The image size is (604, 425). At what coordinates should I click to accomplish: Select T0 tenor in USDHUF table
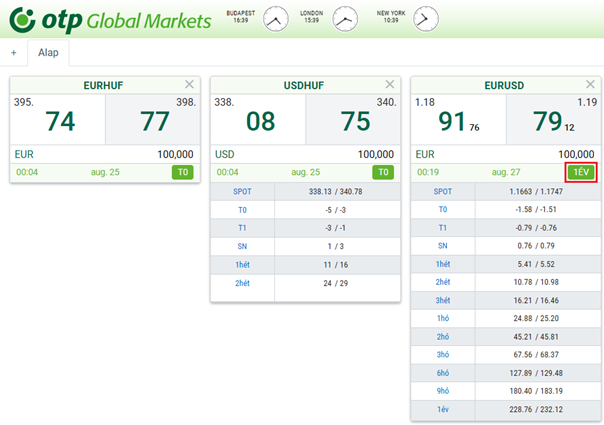[242, 210]
